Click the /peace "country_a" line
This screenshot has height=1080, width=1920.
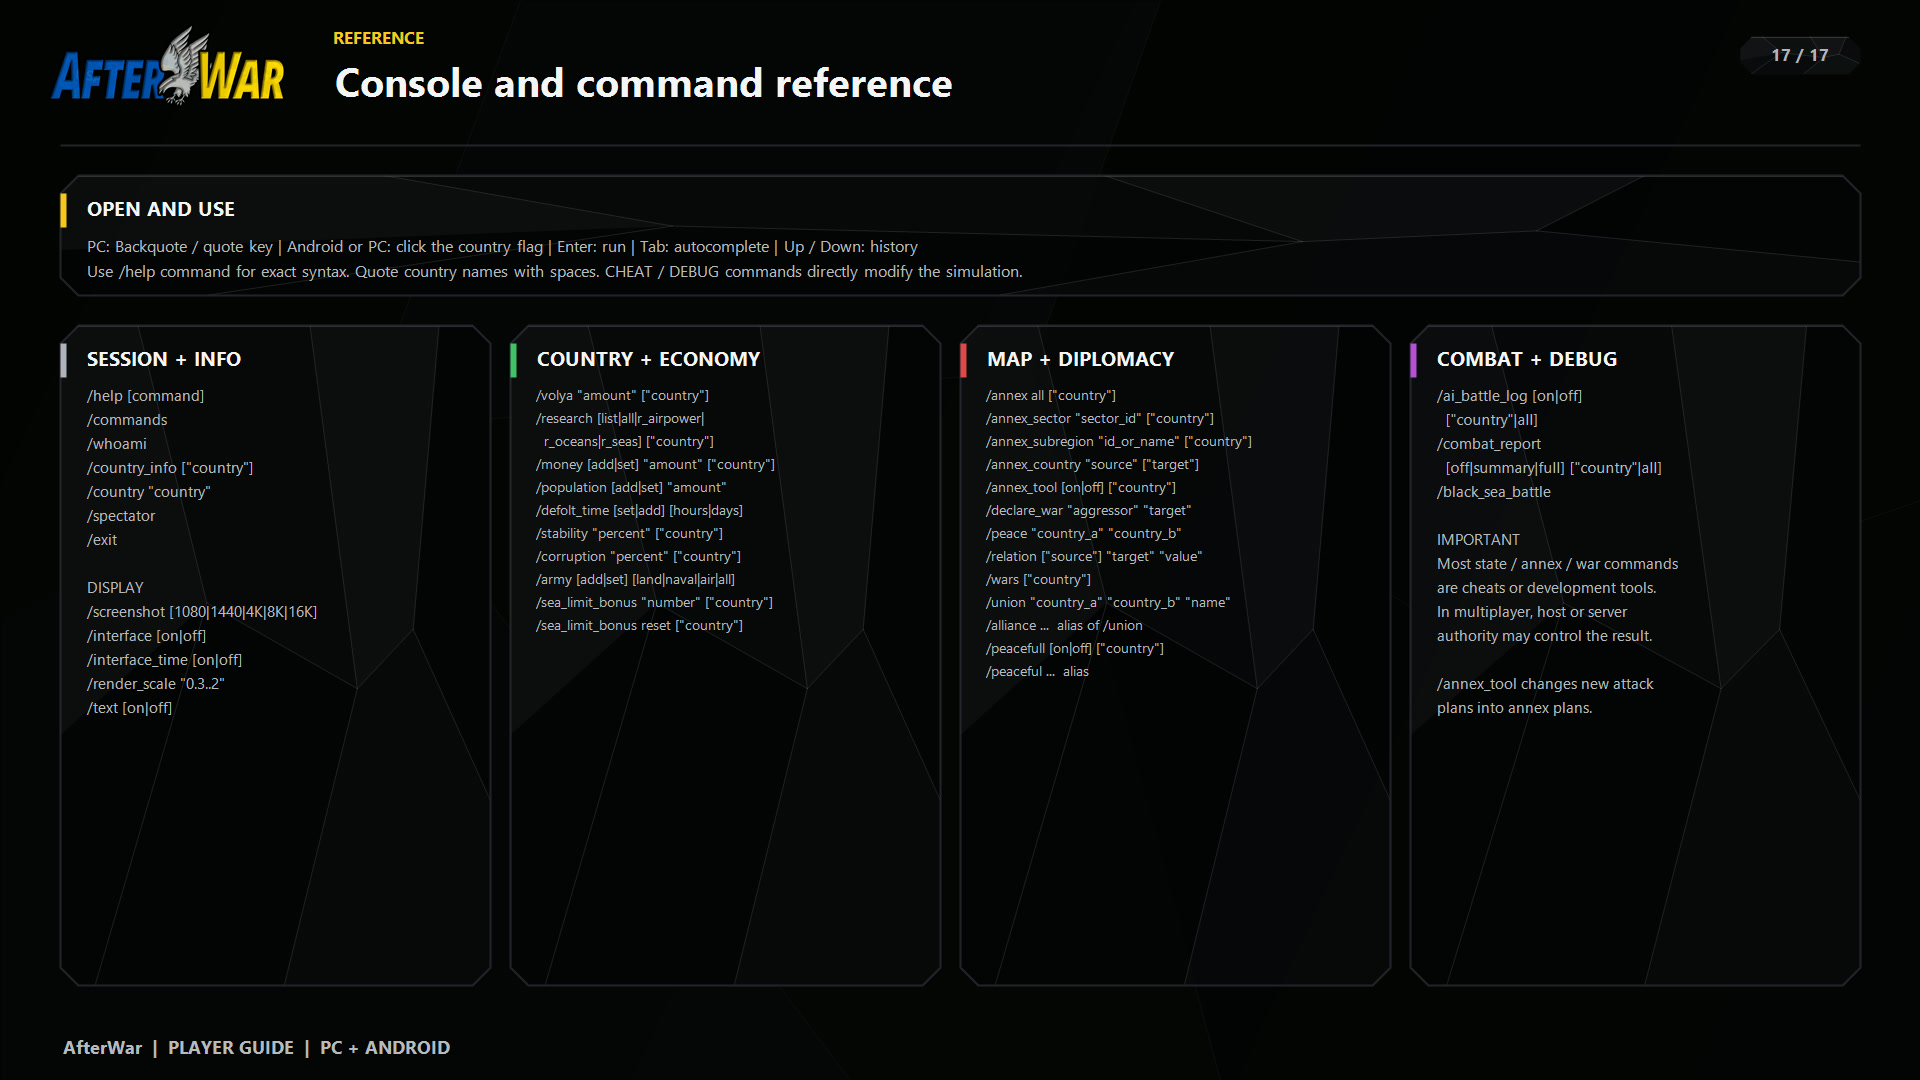pos(1083,534)
